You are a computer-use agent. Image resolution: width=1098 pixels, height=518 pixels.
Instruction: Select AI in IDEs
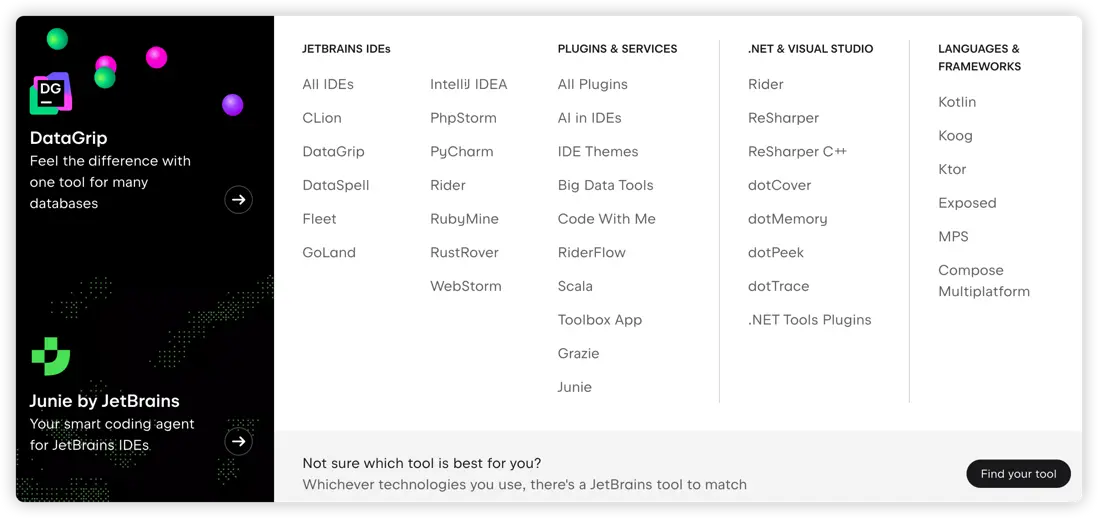pyautogui.click(x=589, y=118)
